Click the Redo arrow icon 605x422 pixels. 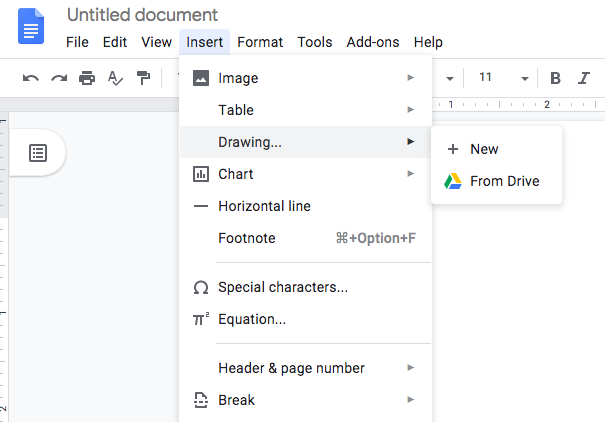click(x=59, y=78)
